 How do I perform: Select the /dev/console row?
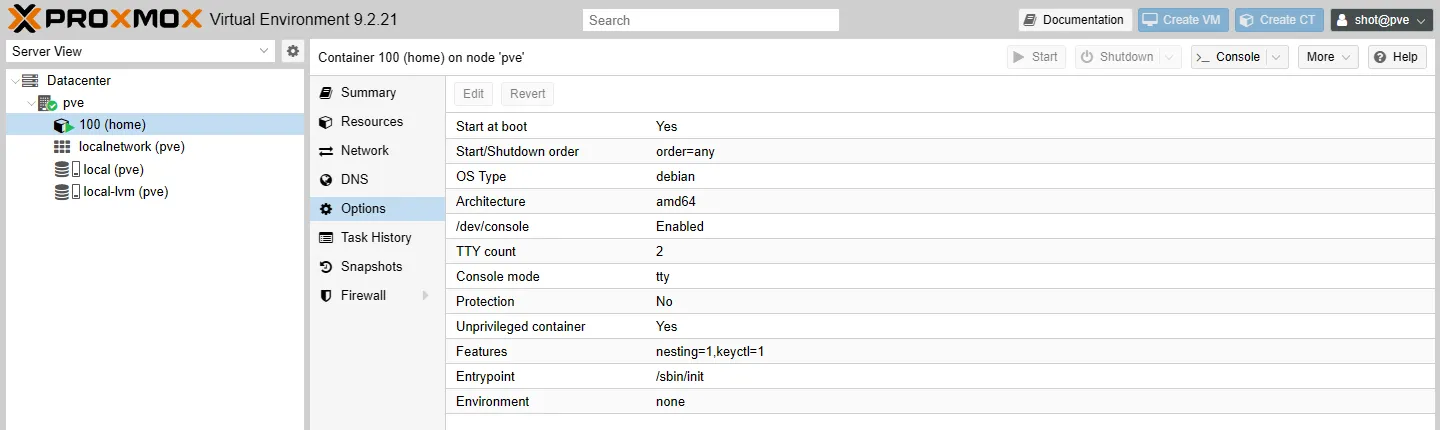pyautogui.click(x=940, y=227)
